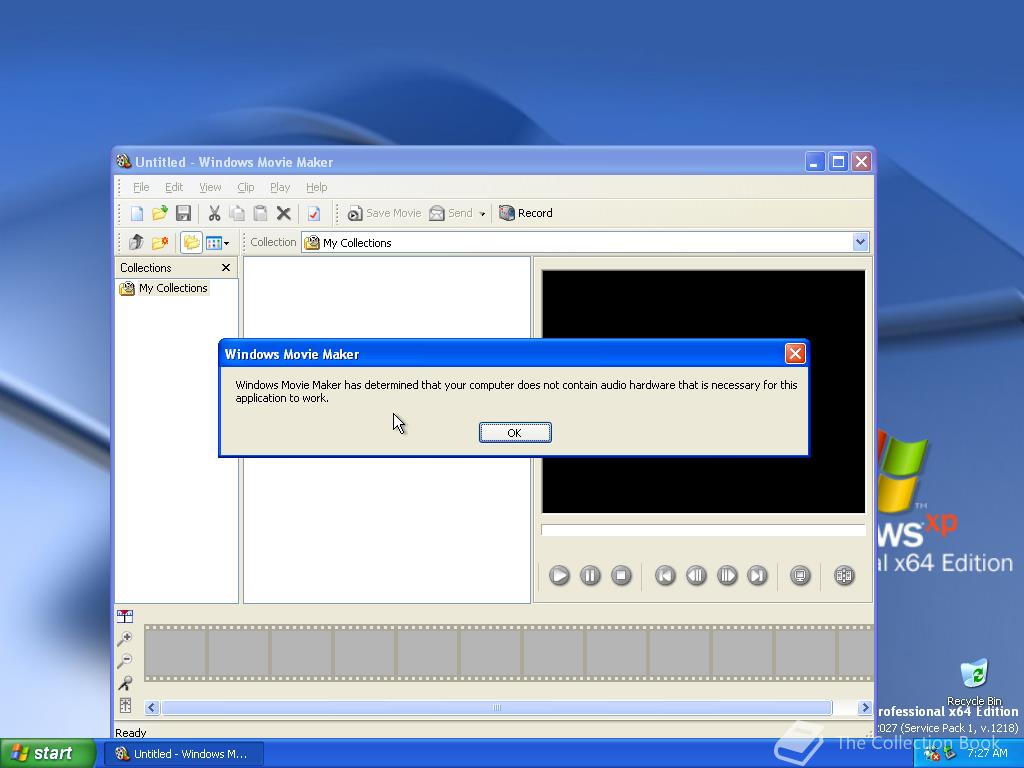Click the Record Narration microphone icon
Image resolution: width=1024 pixels, height=768 pixels.
(x=125, y=683)
